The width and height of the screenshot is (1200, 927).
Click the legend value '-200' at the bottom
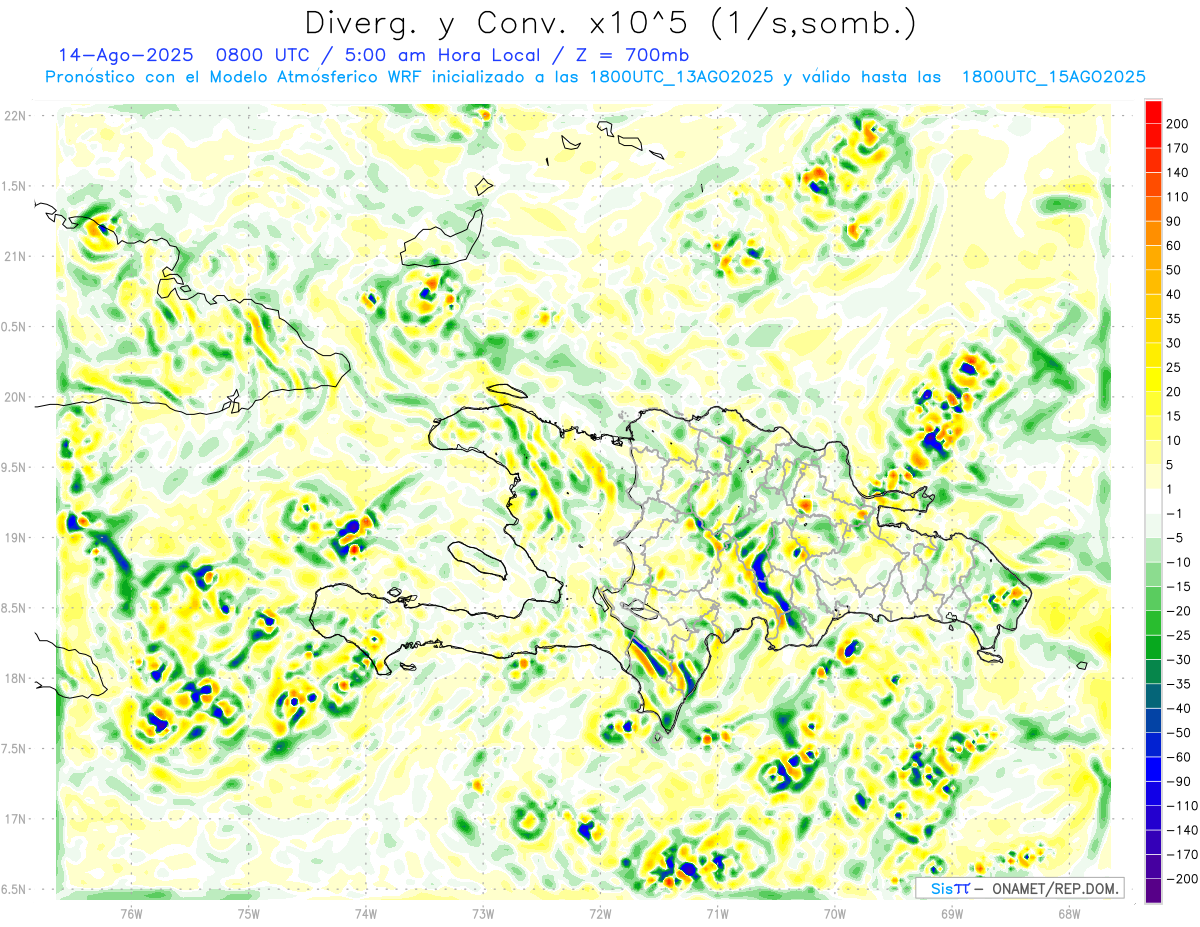pos(1182,880)
